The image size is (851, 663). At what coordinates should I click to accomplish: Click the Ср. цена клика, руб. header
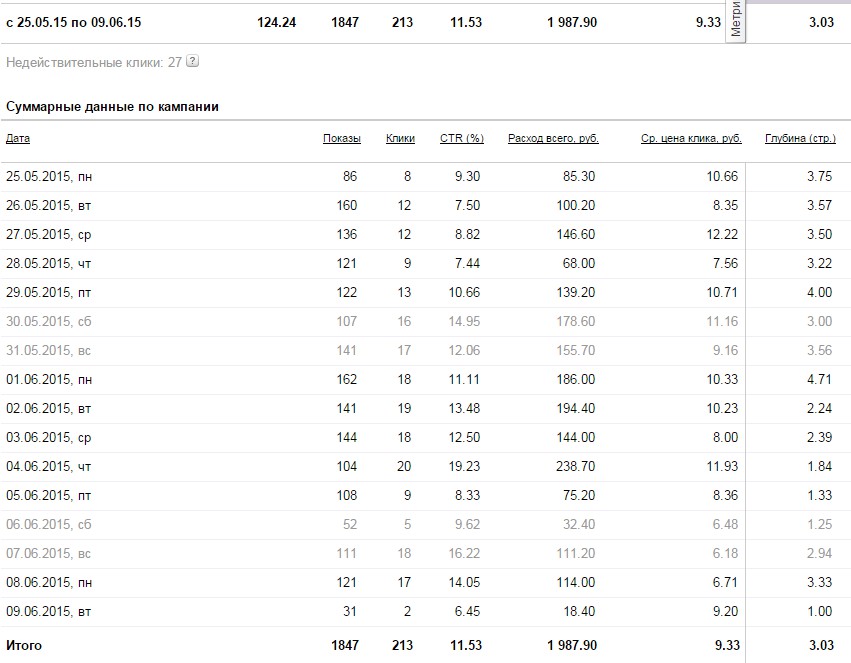(691, 139)
